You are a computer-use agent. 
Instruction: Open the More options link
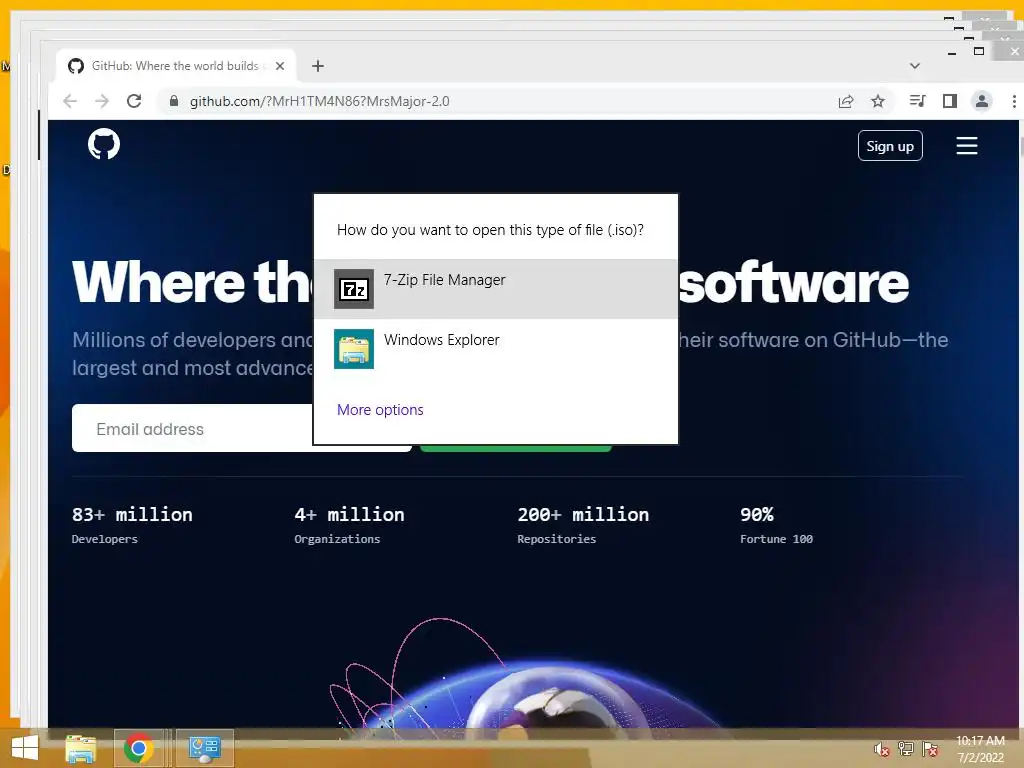tap(380, 409)
